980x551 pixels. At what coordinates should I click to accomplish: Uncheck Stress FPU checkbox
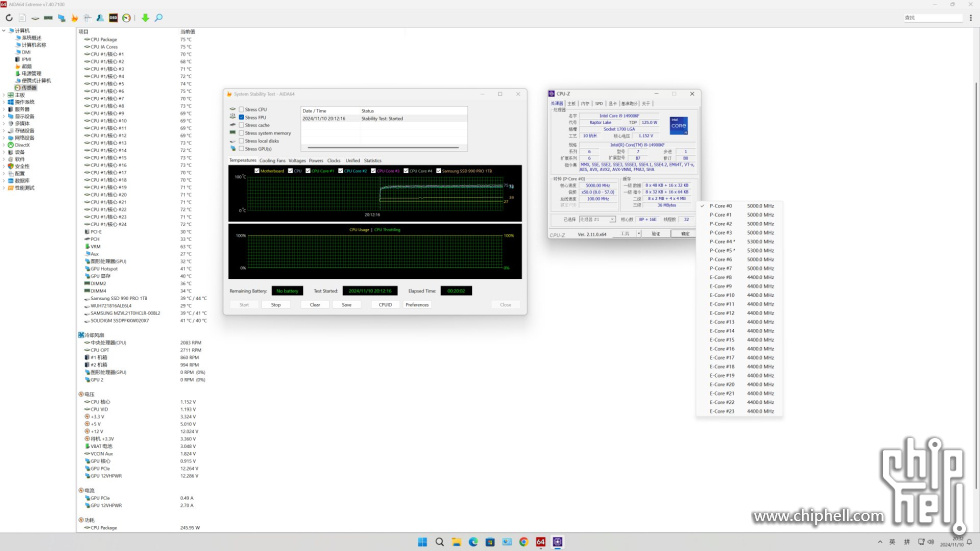coord(241,117)
